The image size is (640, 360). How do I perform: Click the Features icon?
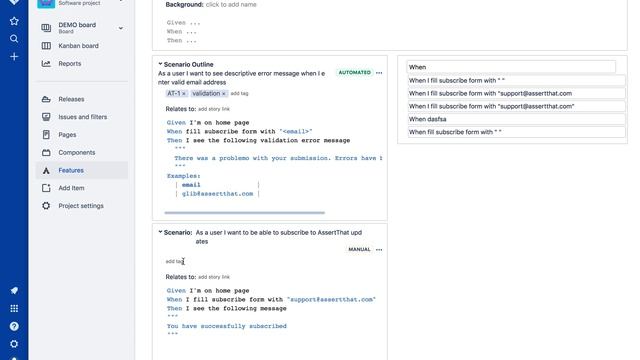[46, 171]
